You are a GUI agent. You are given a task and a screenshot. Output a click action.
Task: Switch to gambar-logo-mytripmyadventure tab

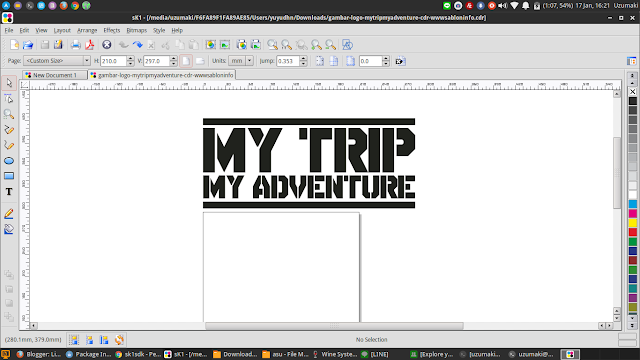(x=162, y=75)
